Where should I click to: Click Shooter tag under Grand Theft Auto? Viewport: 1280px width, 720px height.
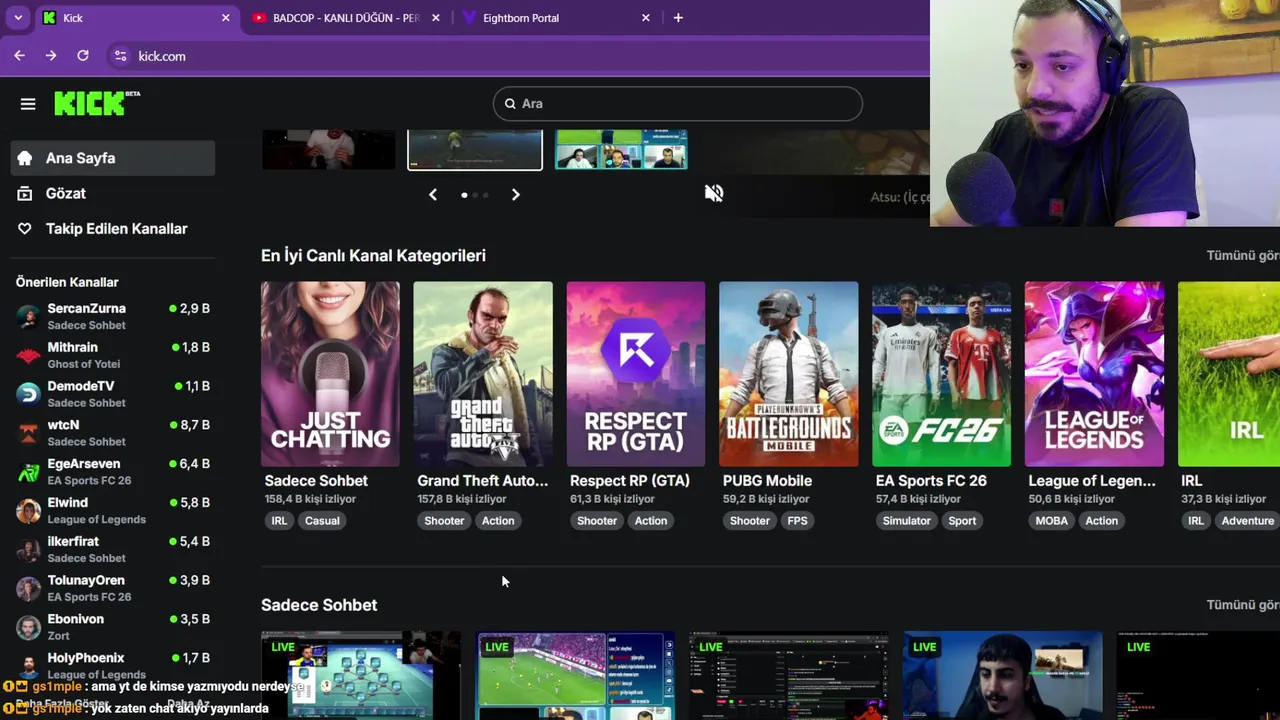[x=444, y=521]
